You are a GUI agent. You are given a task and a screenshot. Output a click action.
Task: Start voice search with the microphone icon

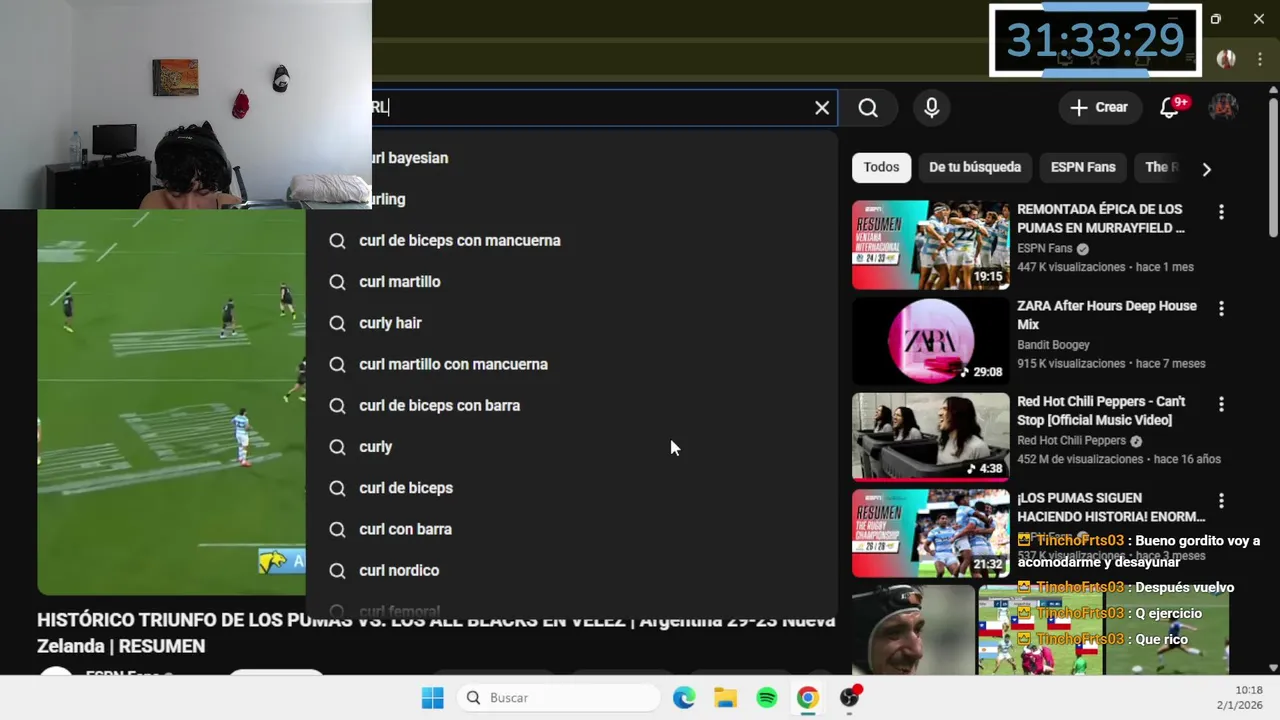[932, 108]
